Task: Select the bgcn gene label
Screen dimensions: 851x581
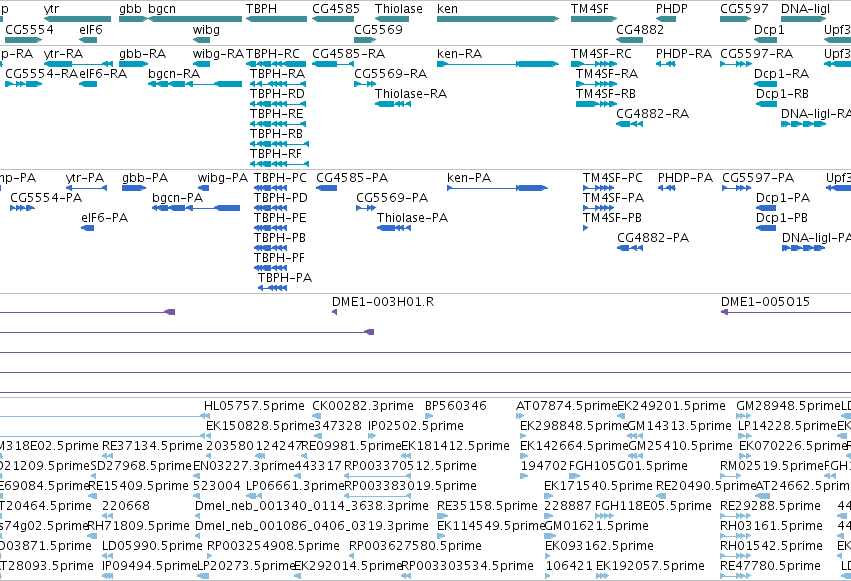Action: click(162, 9)
